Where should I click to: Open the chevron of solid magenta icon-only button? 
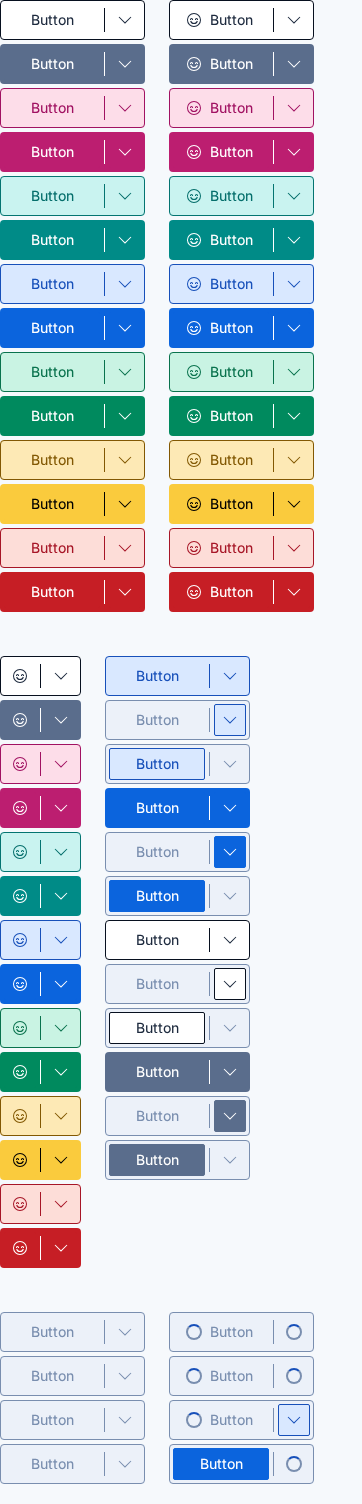[61, 808]
